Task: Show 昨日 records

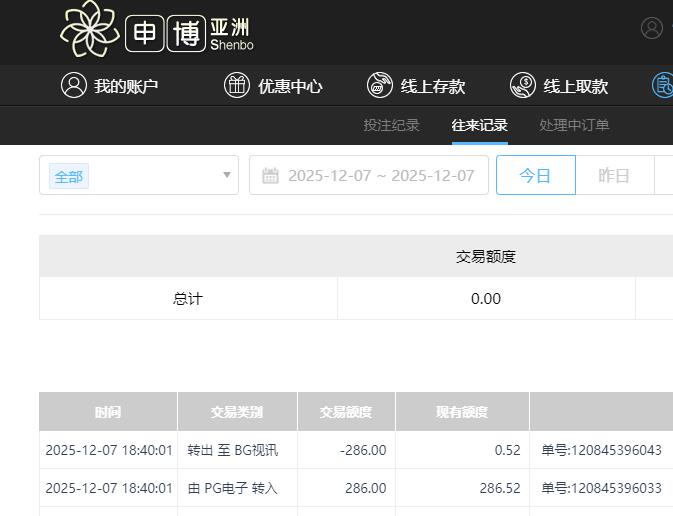Action: pos(614,176)
